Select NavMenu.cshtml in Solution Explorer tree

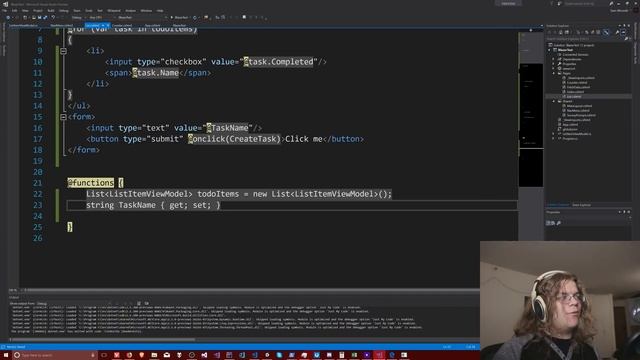[x=578, y=111]
